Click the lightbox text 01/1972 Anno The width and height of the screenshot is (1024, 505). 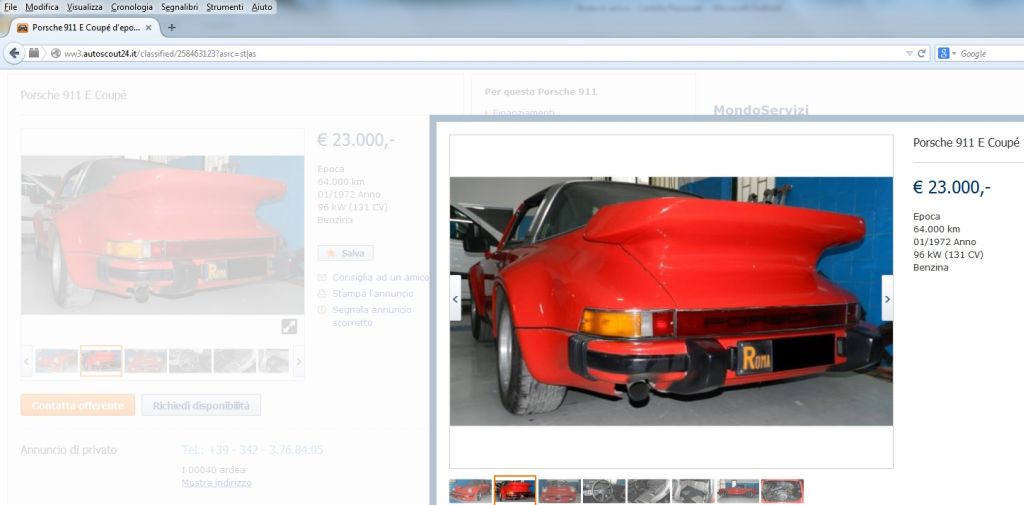pyautogui.click(x=944, y=242)
